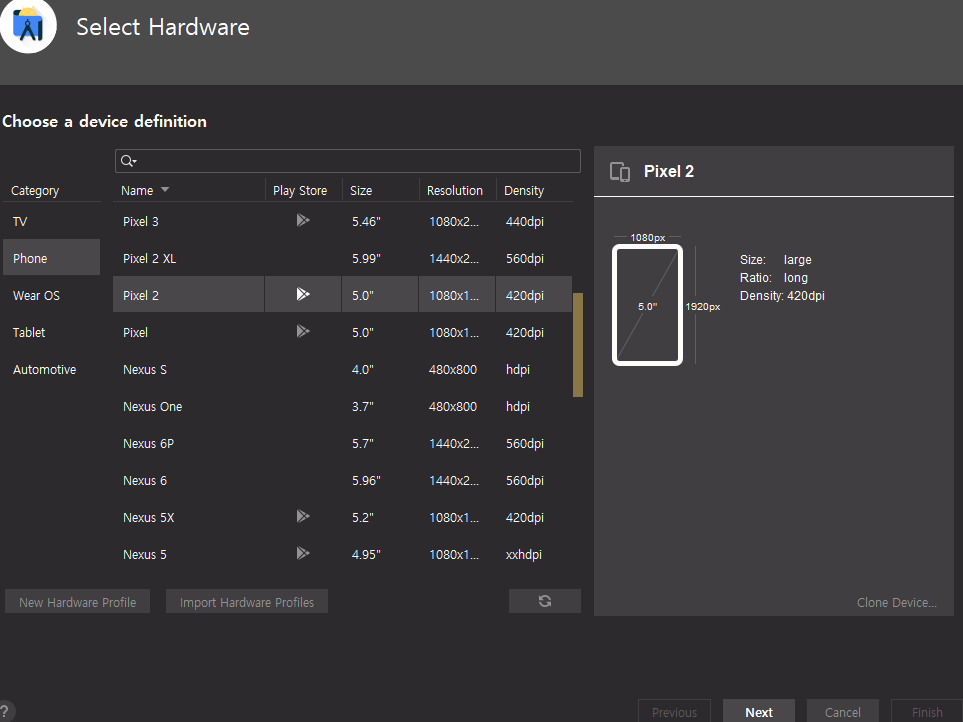Click the Previous button

tap(674, 712)
